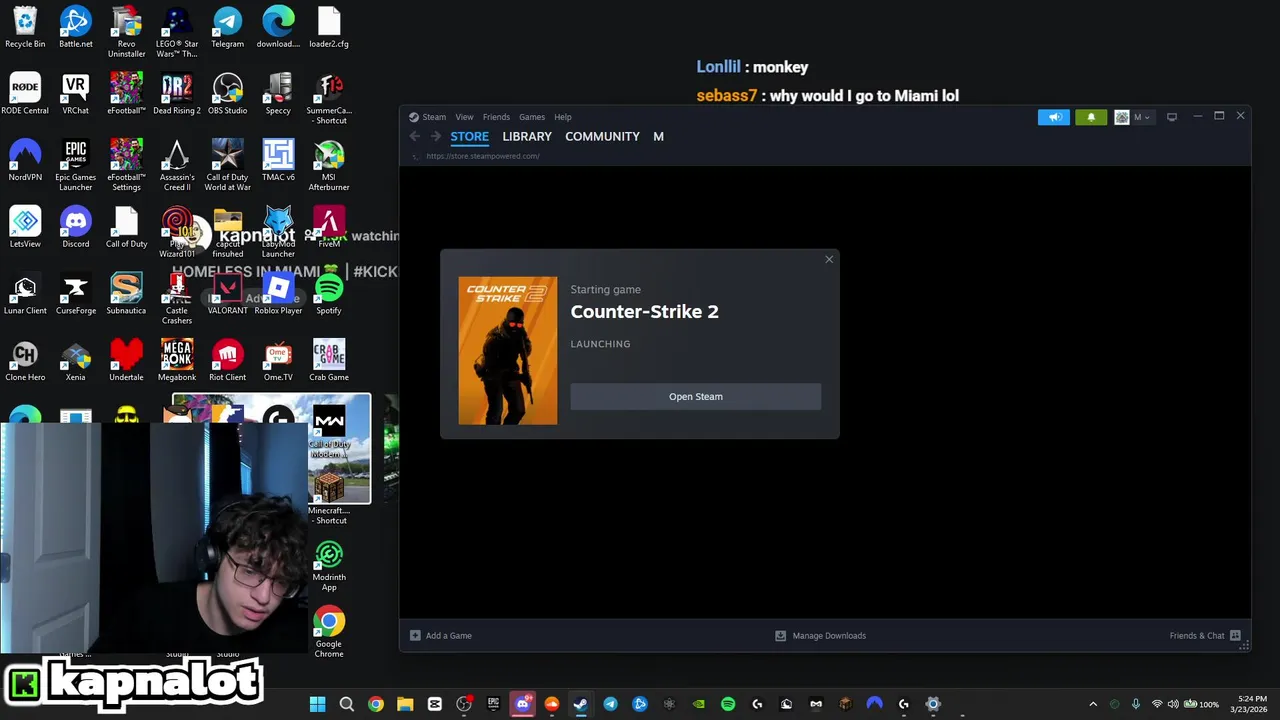Screen dimensions: 1280x720
Task: Select the Recycle Bin desktop icon
Action: tap(25, 27)
